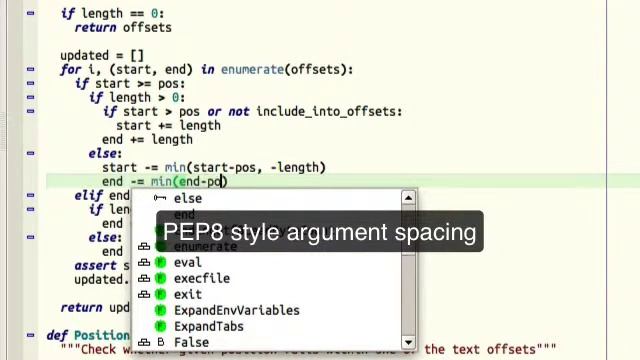The image size is (640, 360).
Task: Click the 'start += length' line
Action: tap(169, 125)
